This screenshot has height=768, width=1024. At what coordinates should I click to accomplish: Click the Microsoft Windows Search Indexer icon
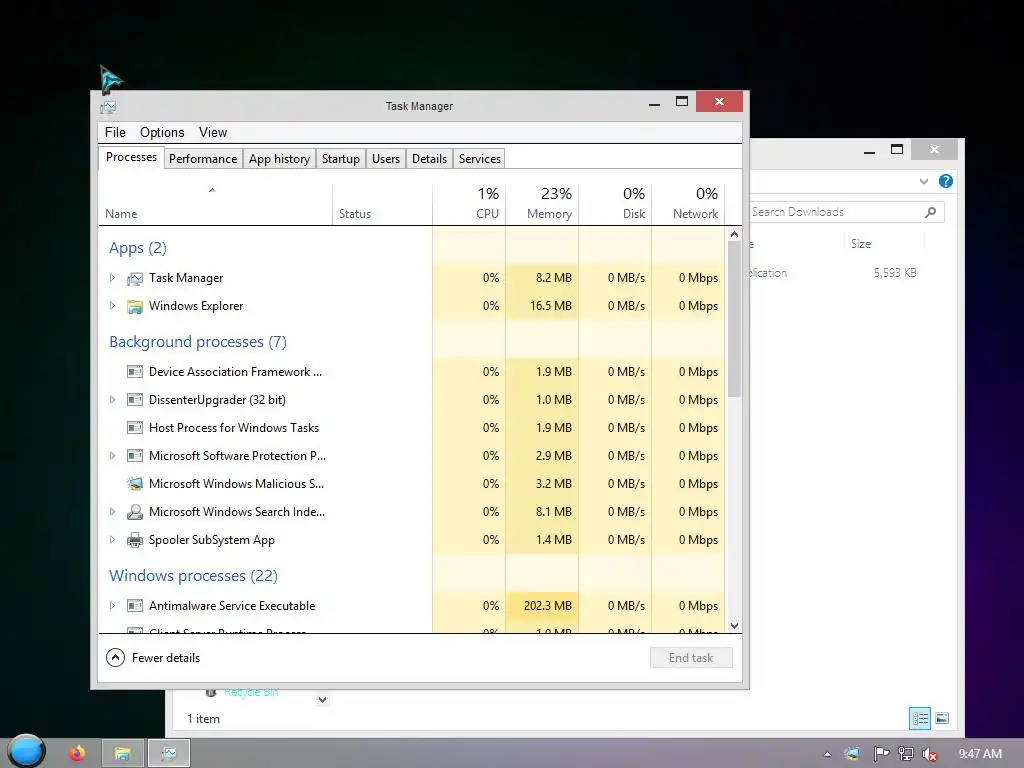(x=135, y=512)
